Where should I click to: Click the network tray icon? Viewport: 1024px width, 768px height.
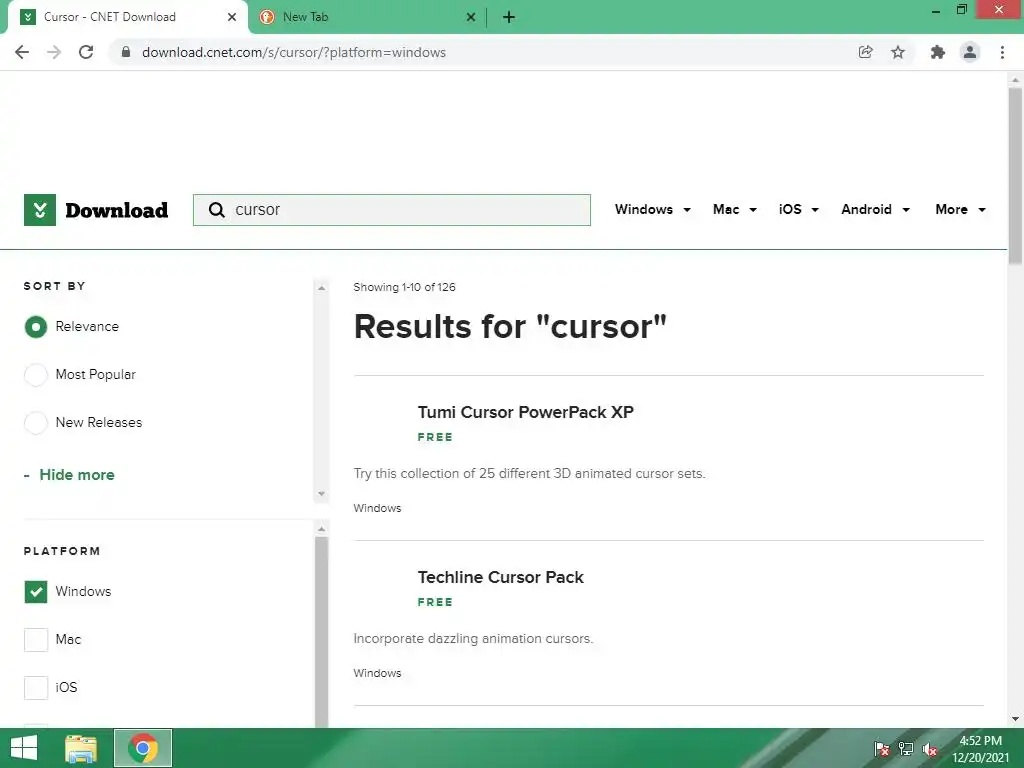pos(906,749)
